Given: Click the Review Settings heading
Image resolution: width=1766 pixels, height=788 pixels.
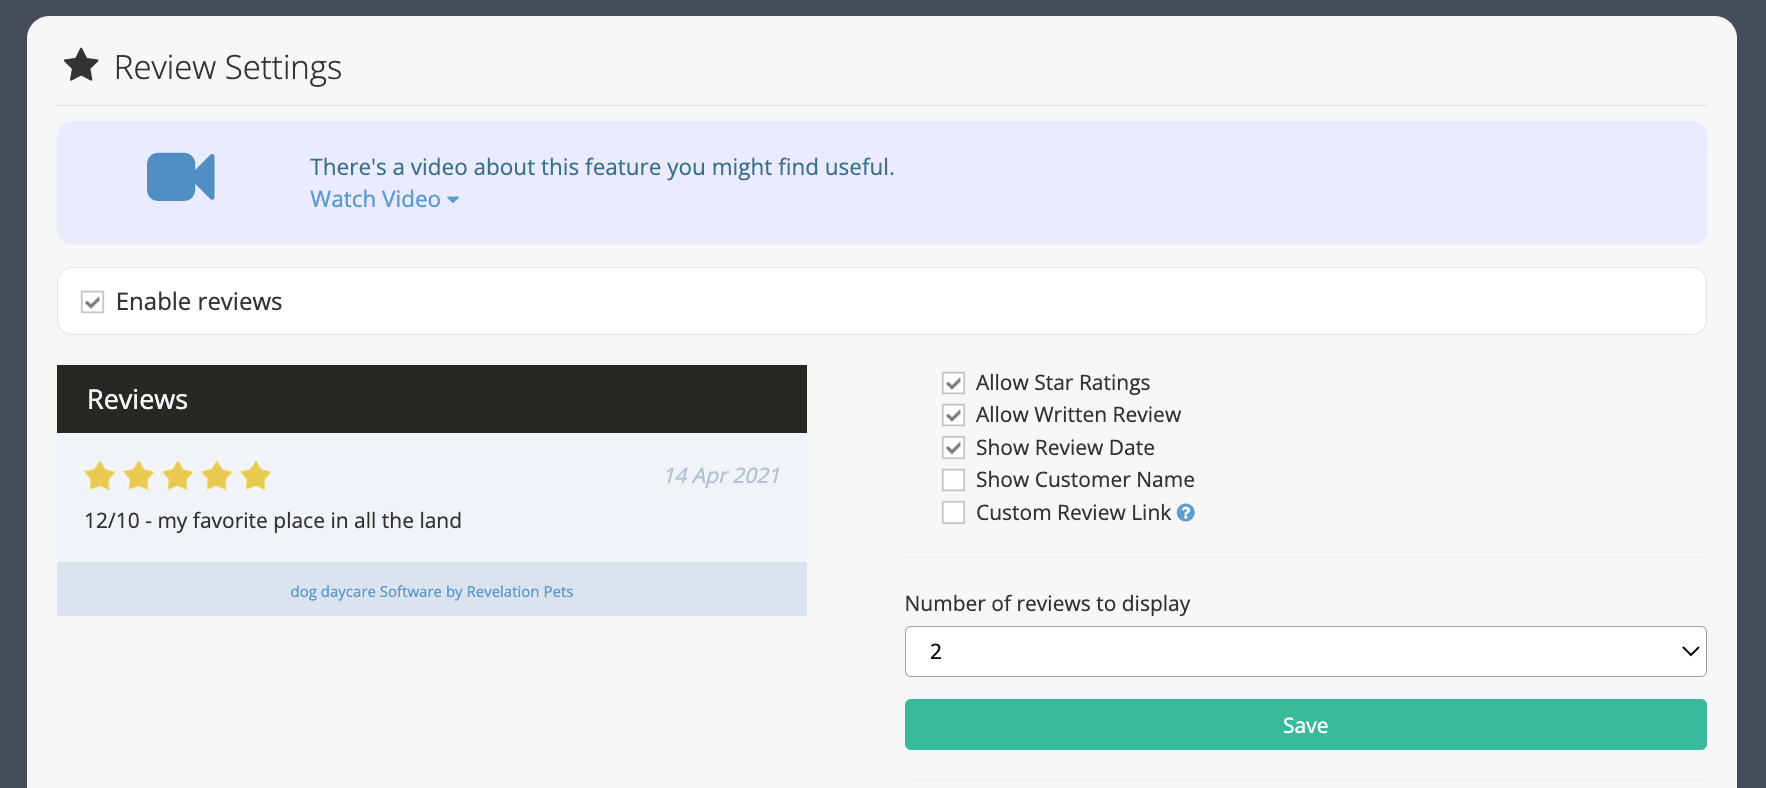Looking at the screenshot, I should coord(228,67).
